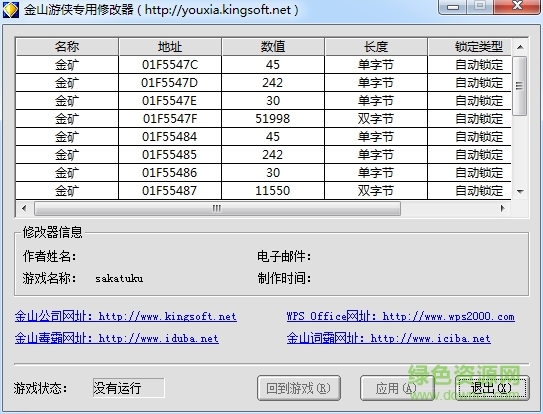Click 自动锁定 in row 01F55487
The height and width of the screenshot is (414, 543).
click(x=470, y=191)
